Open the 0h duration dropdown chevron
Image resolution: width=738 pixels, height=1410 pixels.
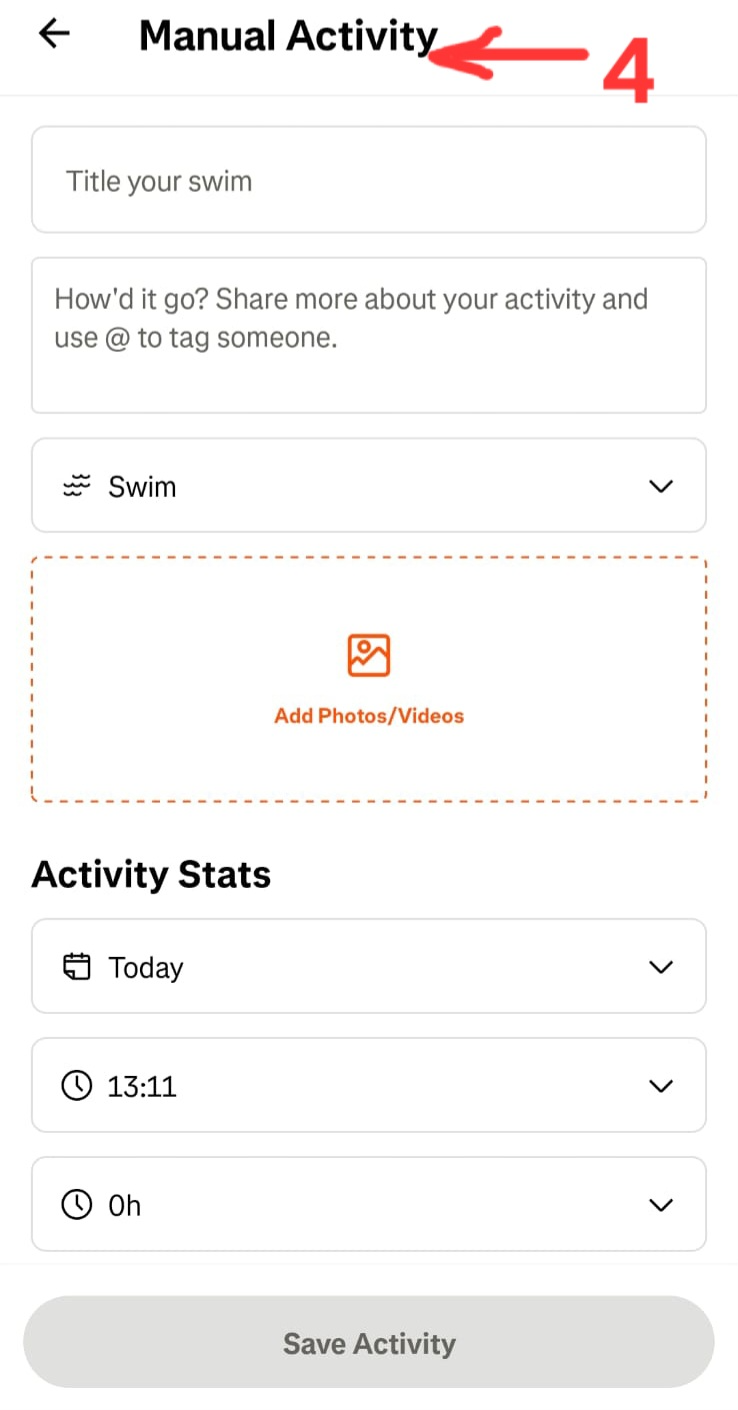(x=661, y=1205)
